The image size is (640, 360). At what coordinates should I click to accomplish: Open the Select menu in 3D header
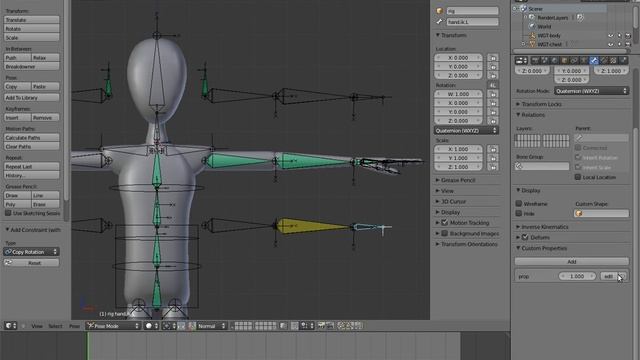(x=55, y=326)
